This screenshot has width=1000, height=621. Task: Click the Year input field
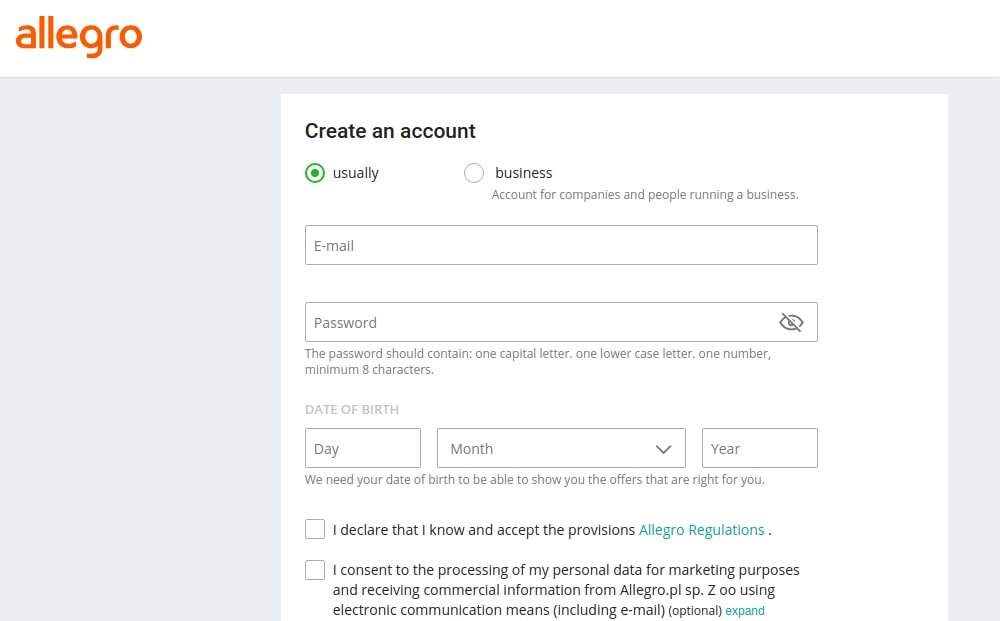[x=759, y=448]
